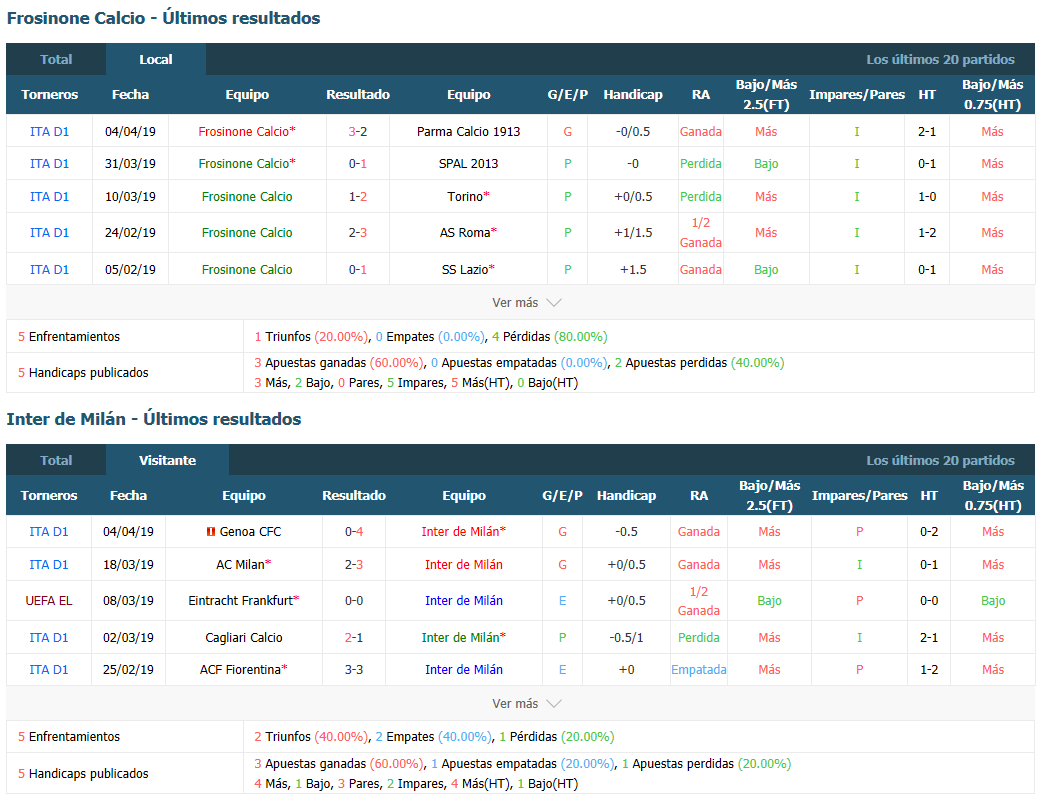Open the Genoa CFC team link
This screenshot has width=1043, height=797.
250,532
